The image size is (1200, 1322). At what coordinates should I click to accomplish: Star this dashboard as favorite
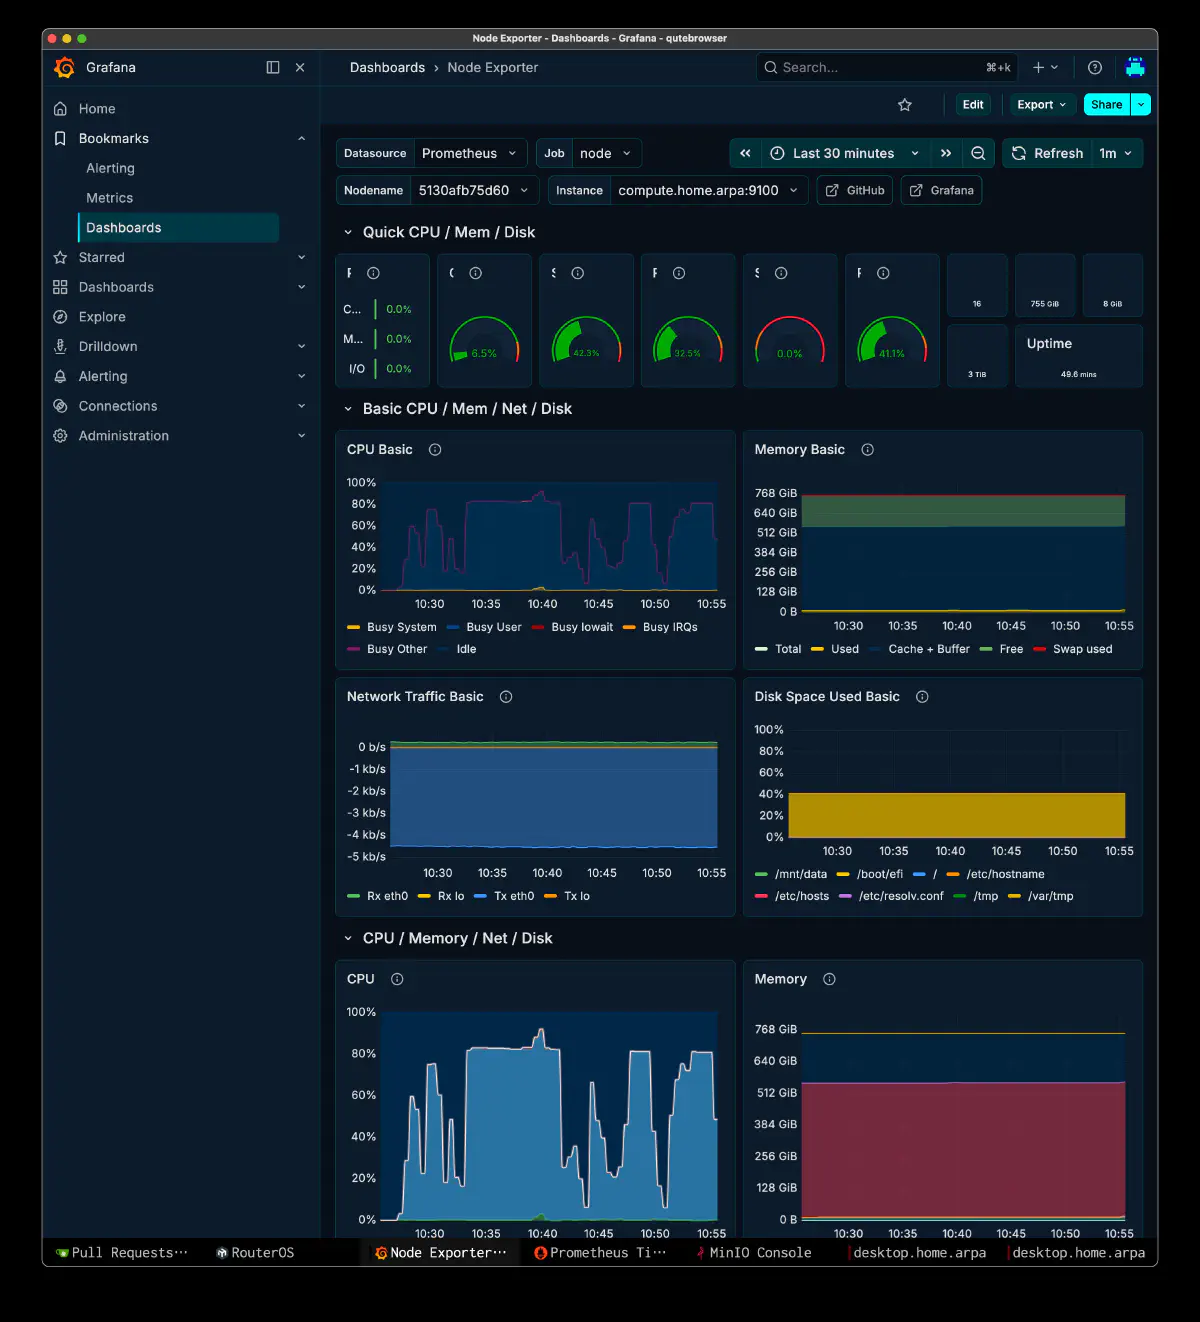(905, 104)
